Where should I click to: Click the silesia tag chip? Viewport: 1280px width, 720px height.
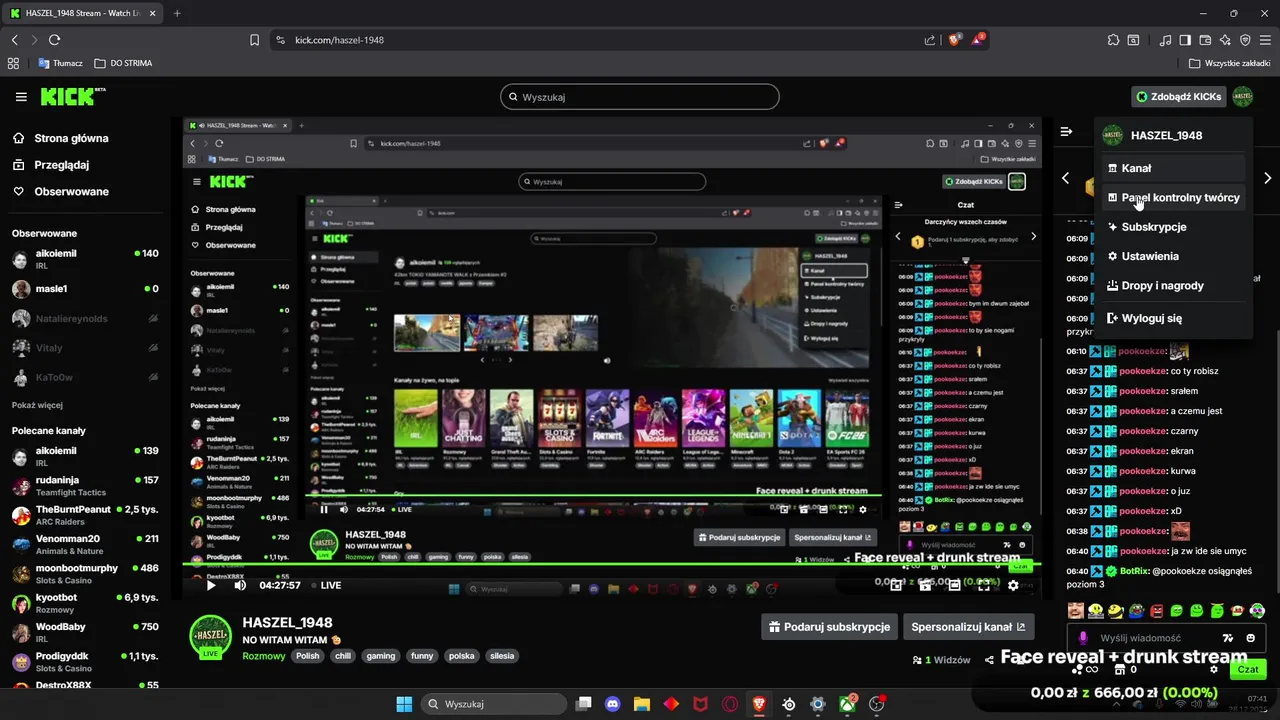(502, 656)
